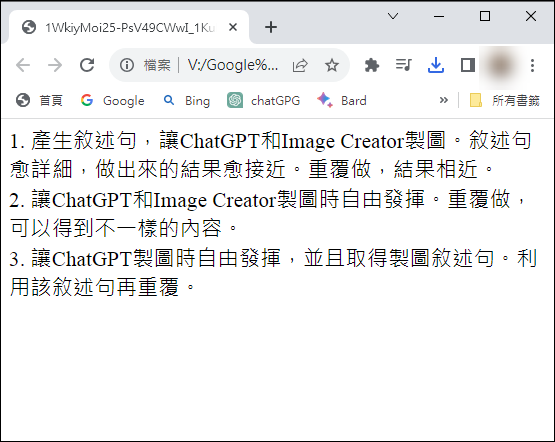
Task: Open the tab search chevron
Action: 393,16
